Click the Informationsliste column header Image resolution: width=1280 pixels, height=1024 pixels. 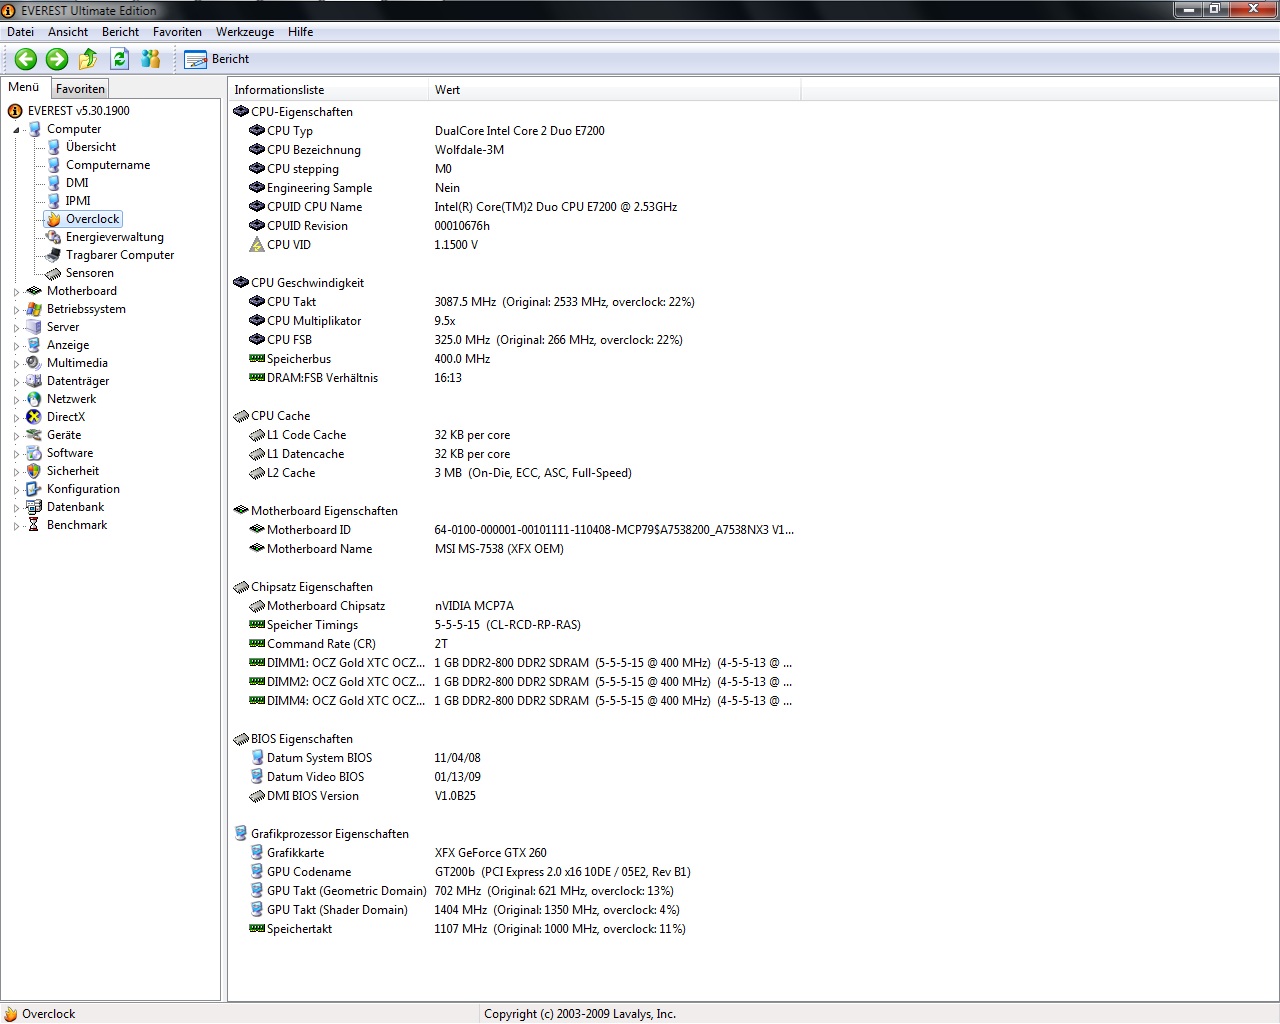[328, 90]
